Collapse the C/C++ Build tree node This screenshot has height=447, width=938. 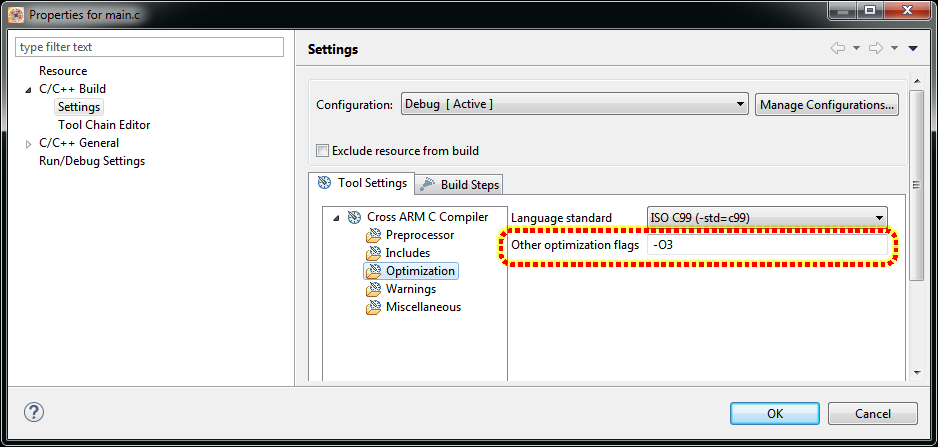tap(28, 89)
